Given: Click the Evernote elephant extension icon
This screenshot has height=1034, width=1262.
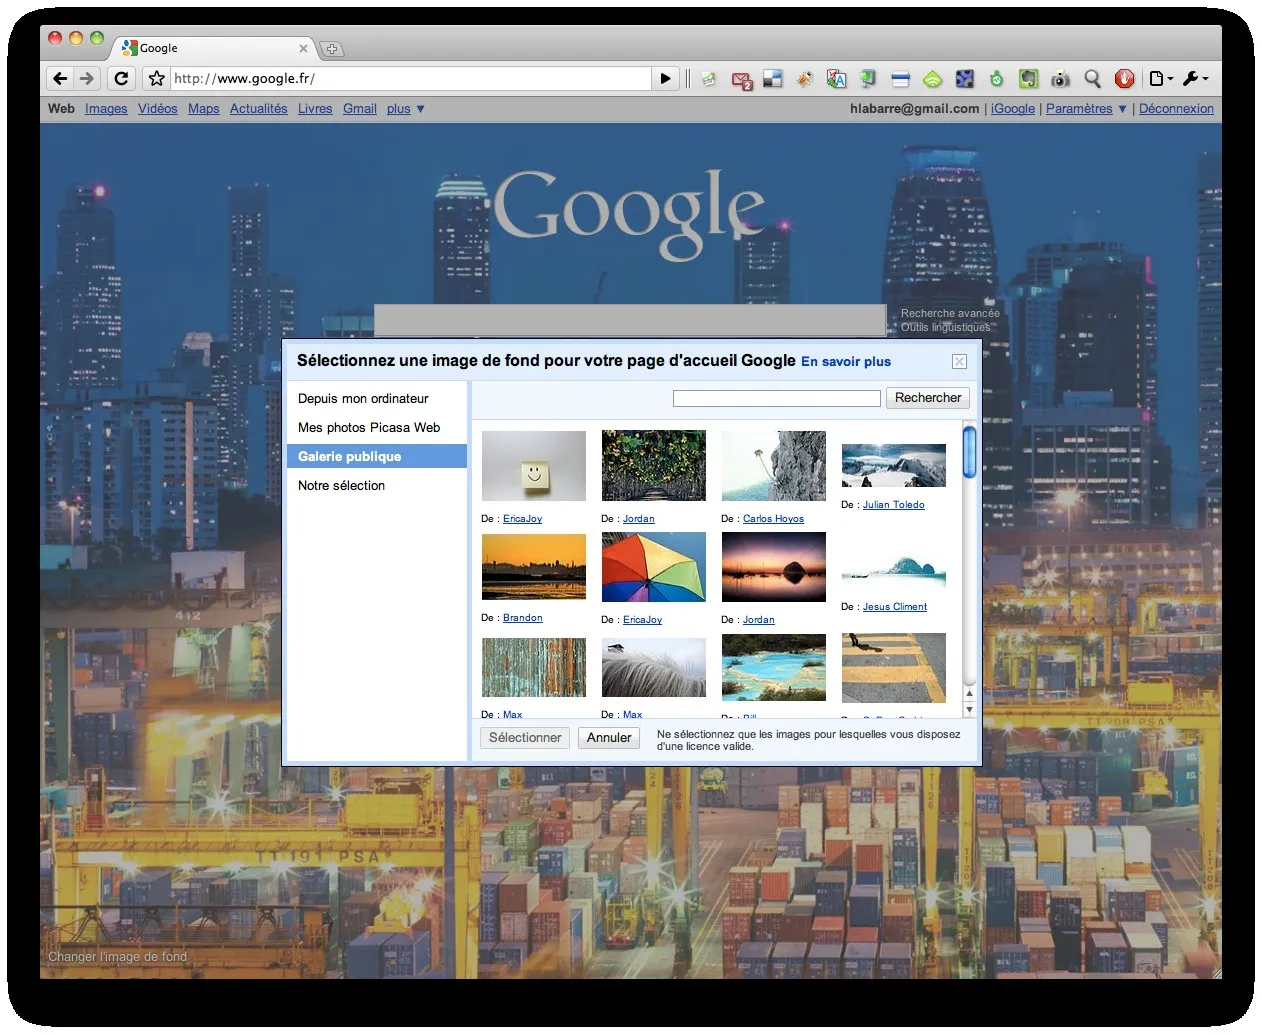Looking at the screenshot, I should 1028,78.
